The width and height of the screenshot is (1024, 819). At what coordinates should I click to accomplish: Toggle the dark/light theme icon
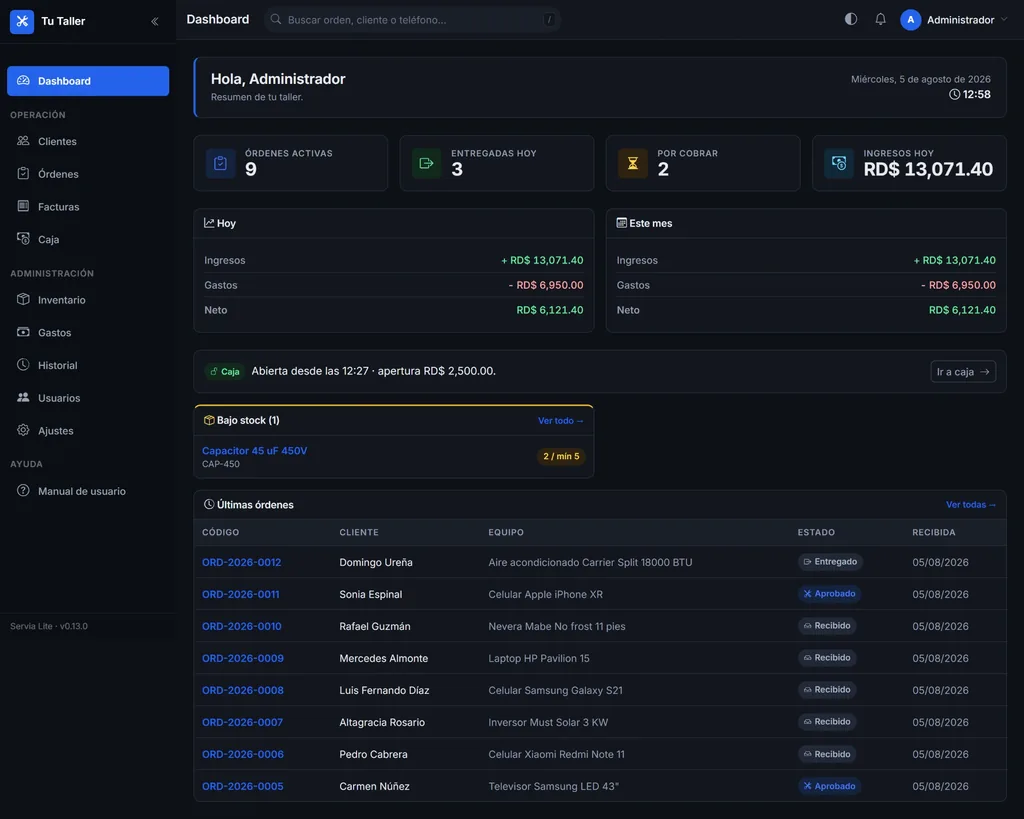(850, 19)
